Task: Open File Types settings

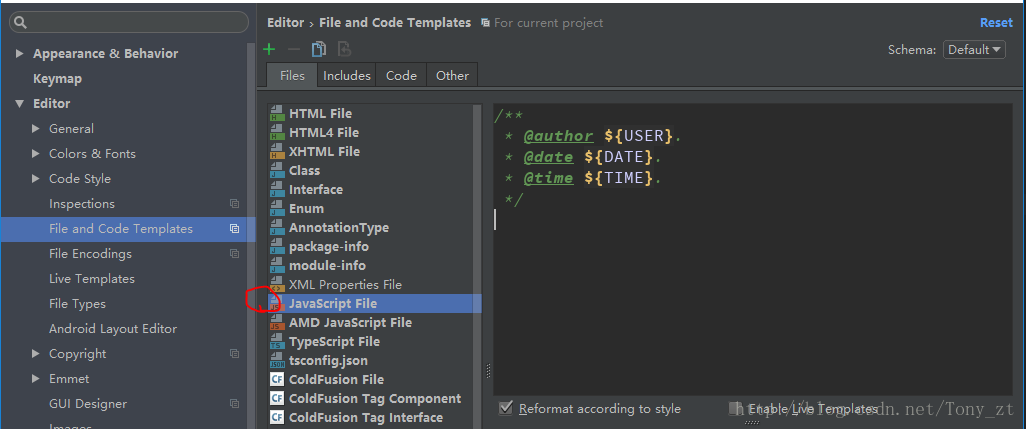Action: coord(77,303)
